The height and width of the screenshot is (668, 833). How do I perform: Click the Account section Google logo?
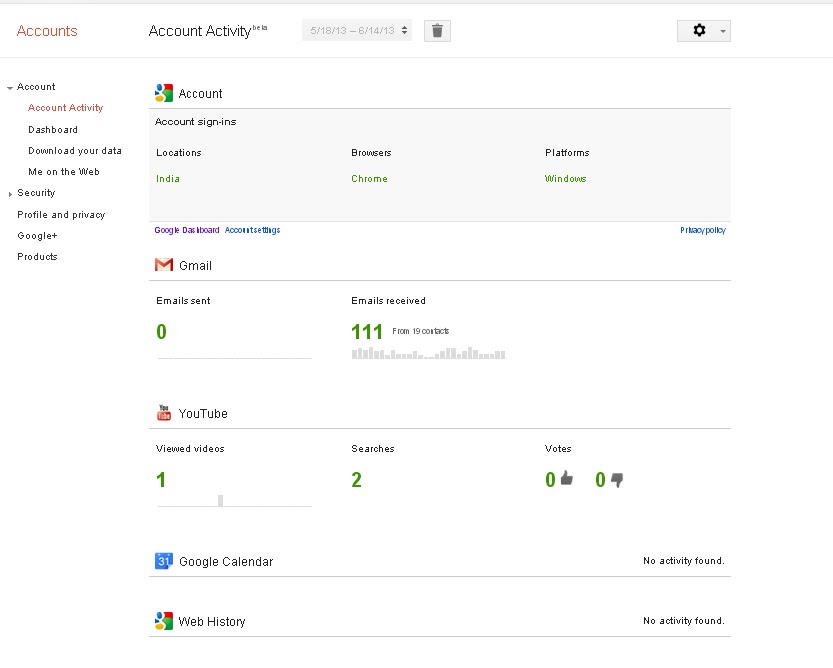point(163,91)
